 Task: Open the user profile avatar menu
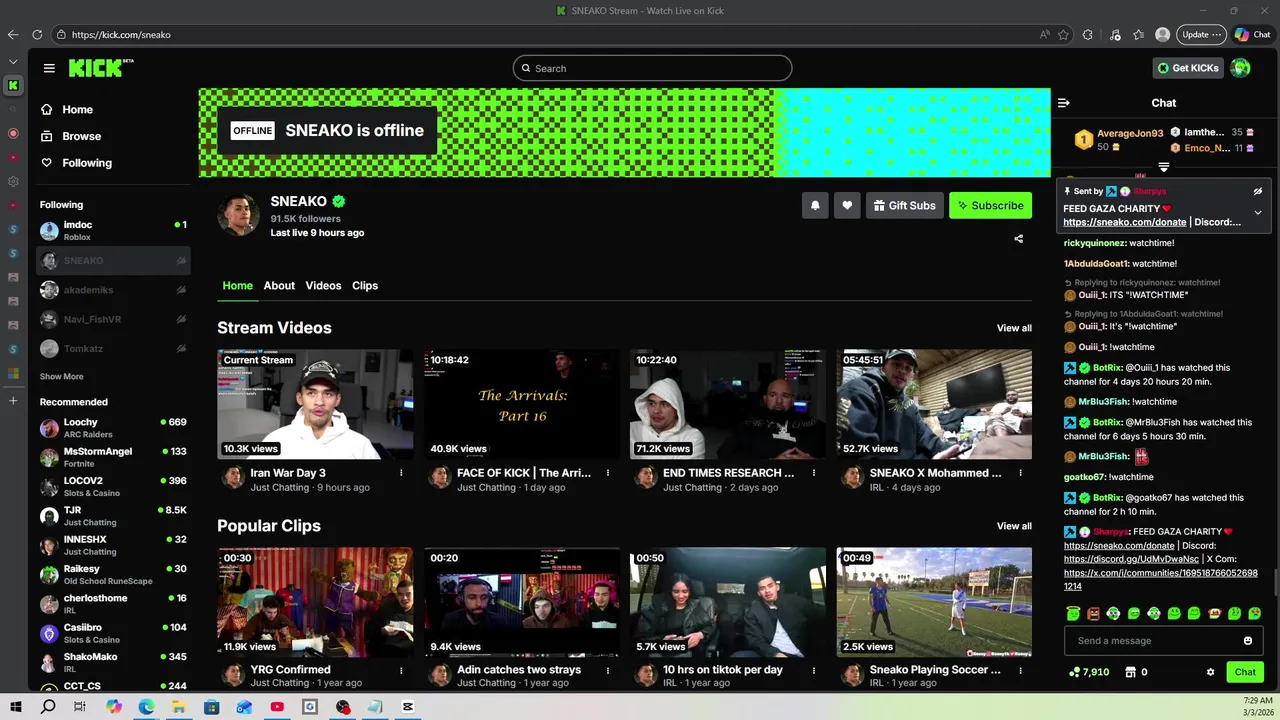tap(1240, 68)
